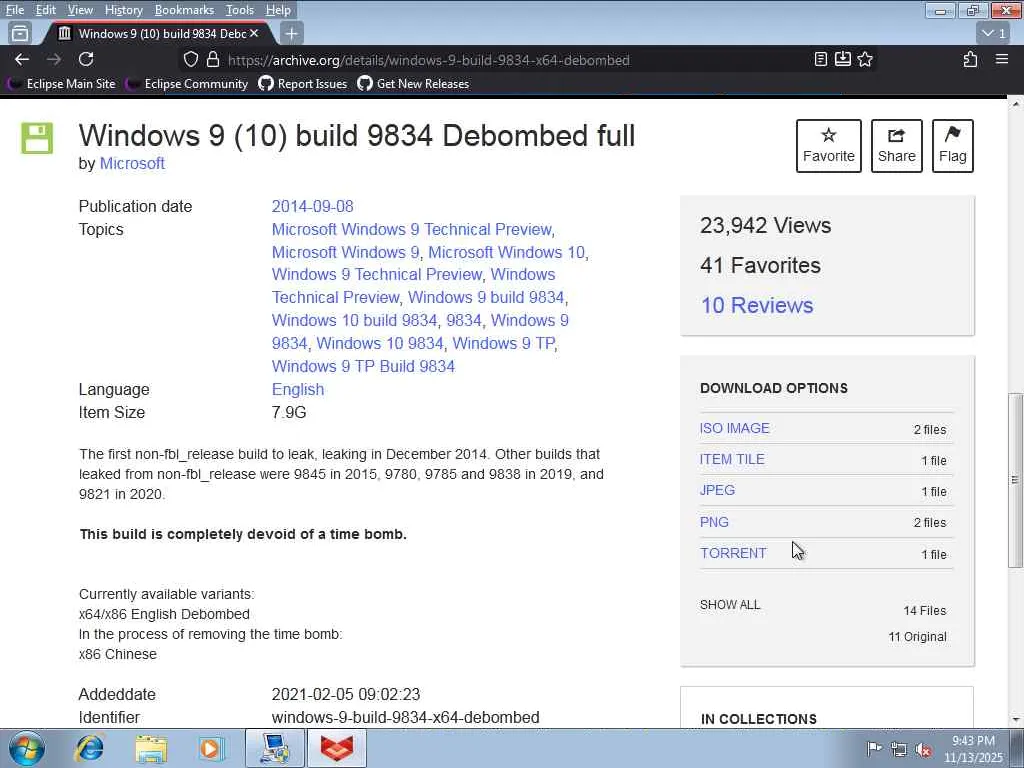1024x768 pixels.
Task: Bookmark this page with star icon
Action: [x=865, y=59]
